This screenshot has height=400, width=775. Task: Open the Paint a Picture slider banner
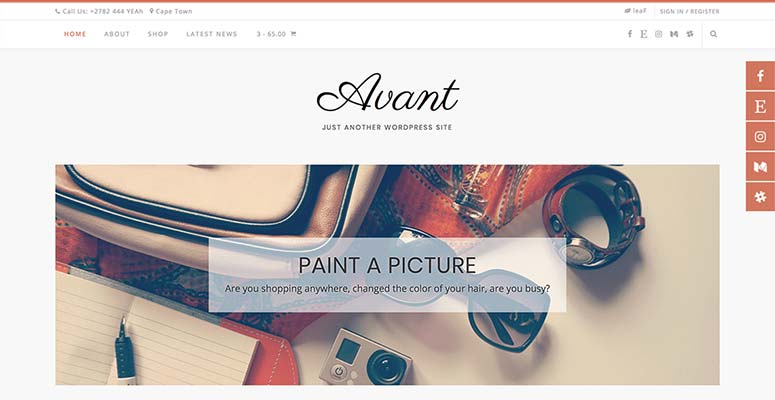click(x=388, y=275)
